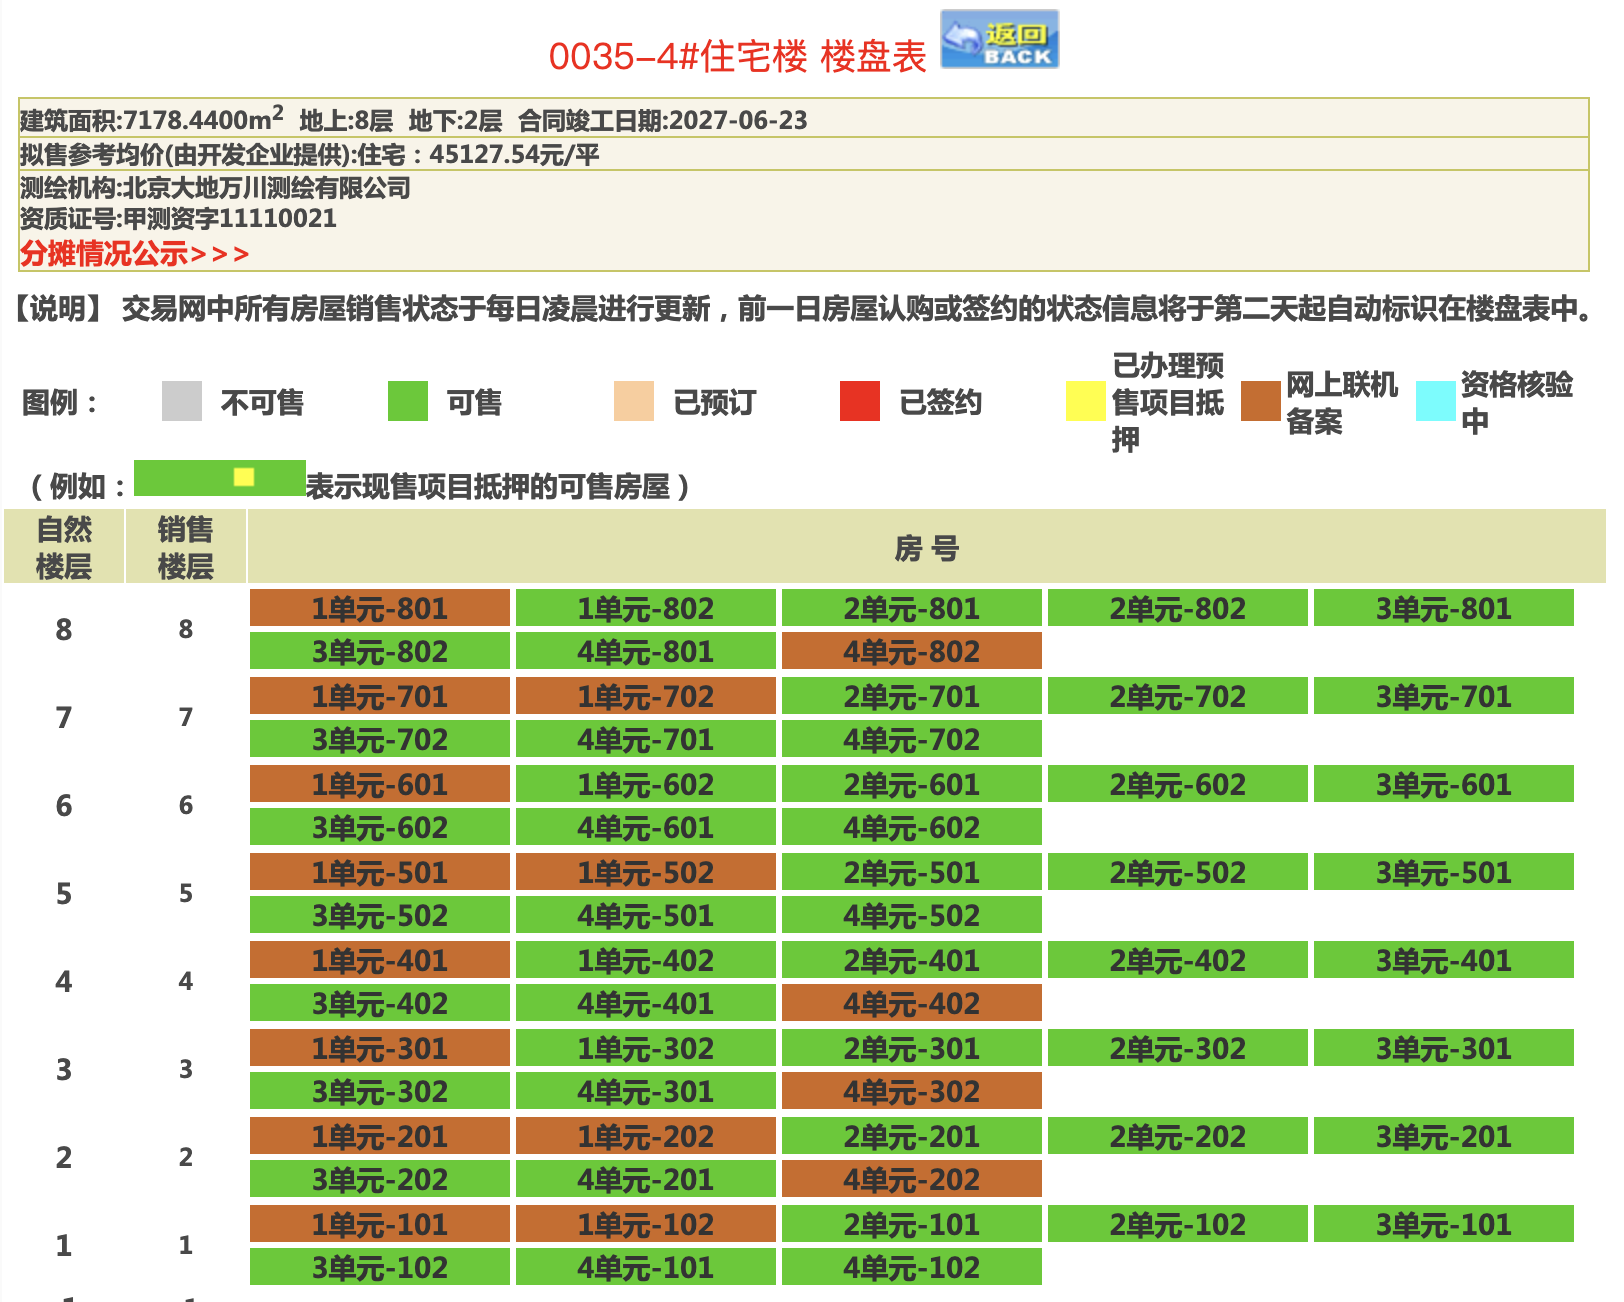The width and height of the screenshot is (1624, 1302).
Task: Click the 销售楼层 column header
Action: click(185, 547)
